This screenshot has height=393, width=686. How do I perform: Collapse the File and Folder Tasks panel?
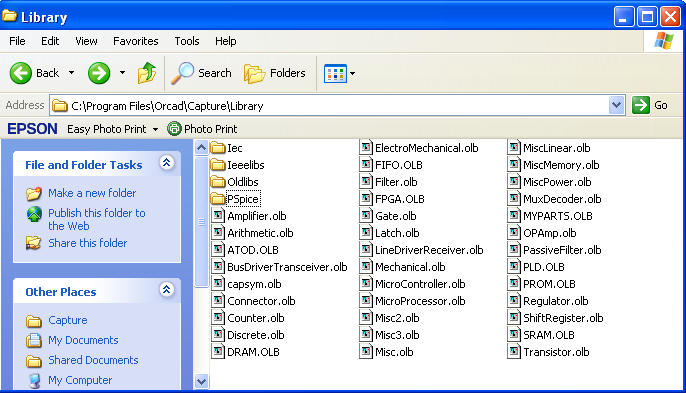166,163
